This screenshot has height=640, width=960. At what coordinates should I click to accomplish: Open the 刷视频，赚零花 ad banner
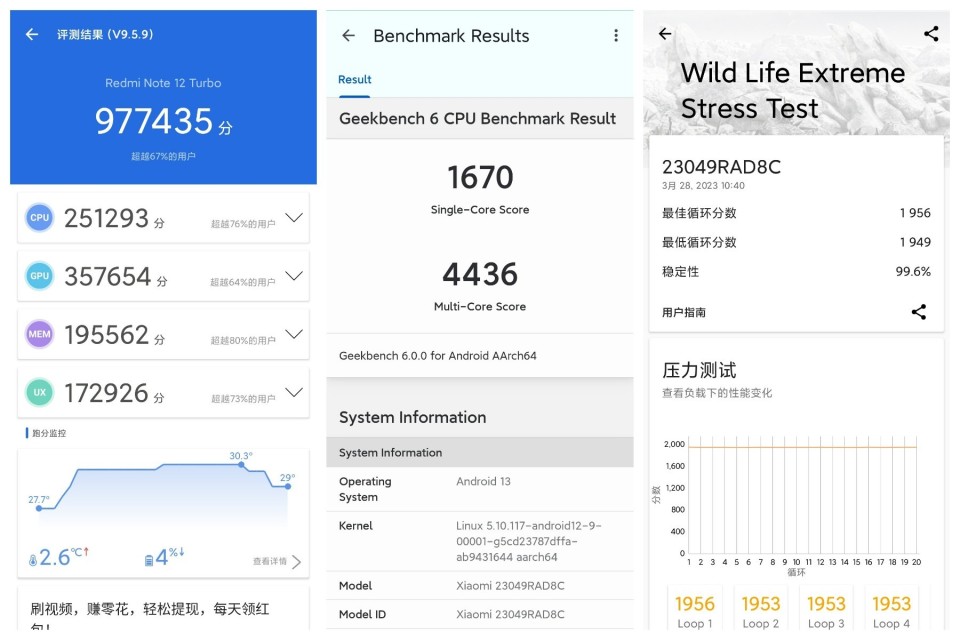tap(163, 609)
